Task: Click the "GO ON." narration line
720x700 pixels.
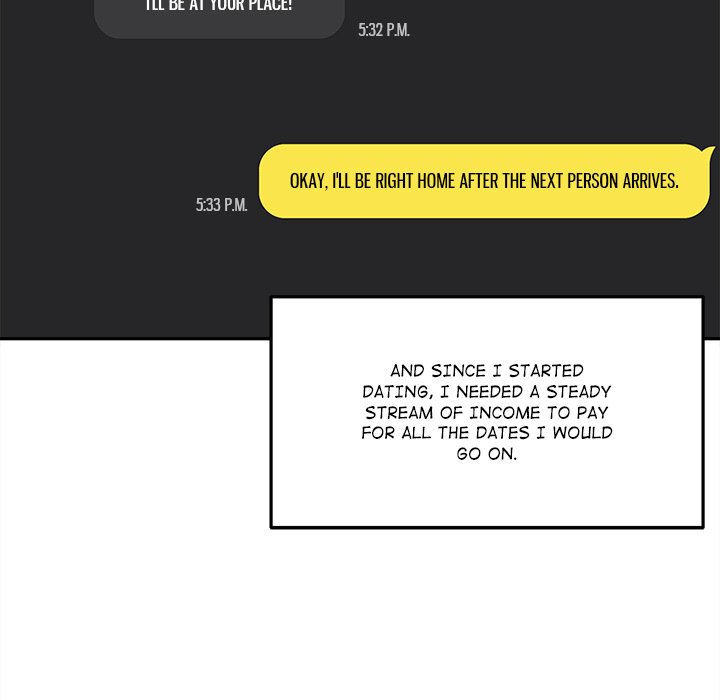Action: click(487, 454)
